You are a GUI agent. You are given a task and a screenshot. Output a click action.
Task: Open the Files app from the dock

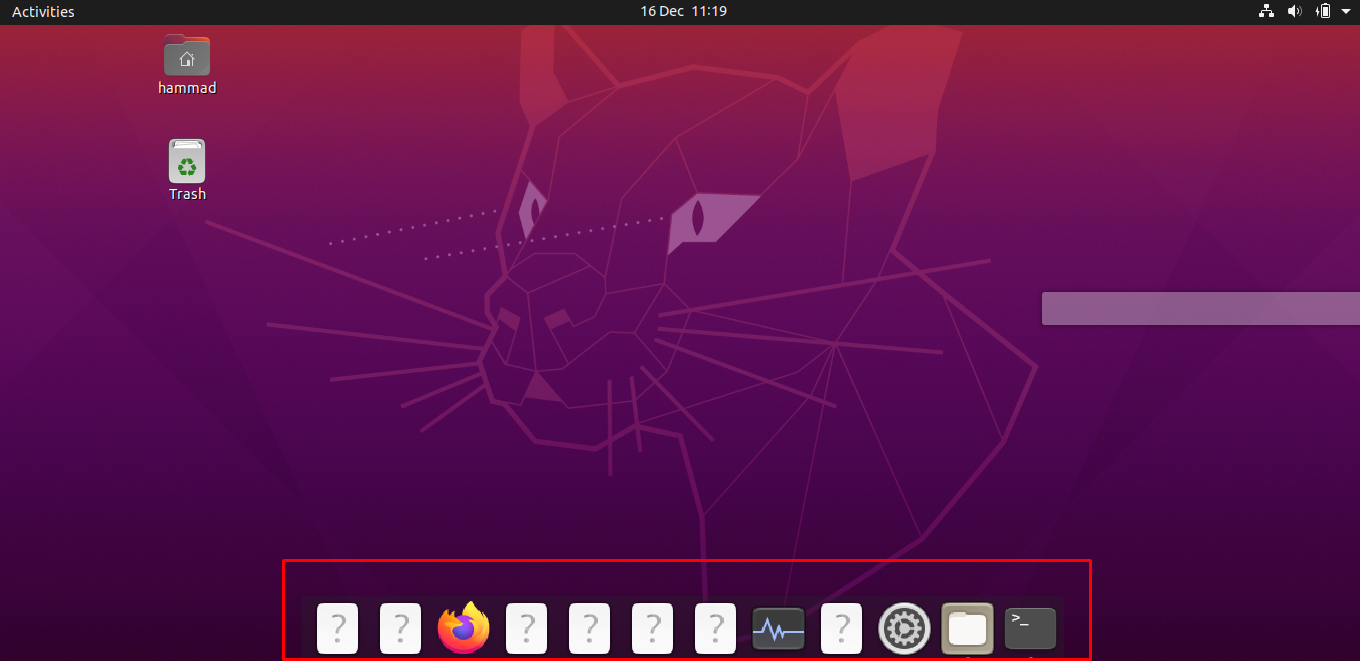pyautogui.click(x=967, y=628)
